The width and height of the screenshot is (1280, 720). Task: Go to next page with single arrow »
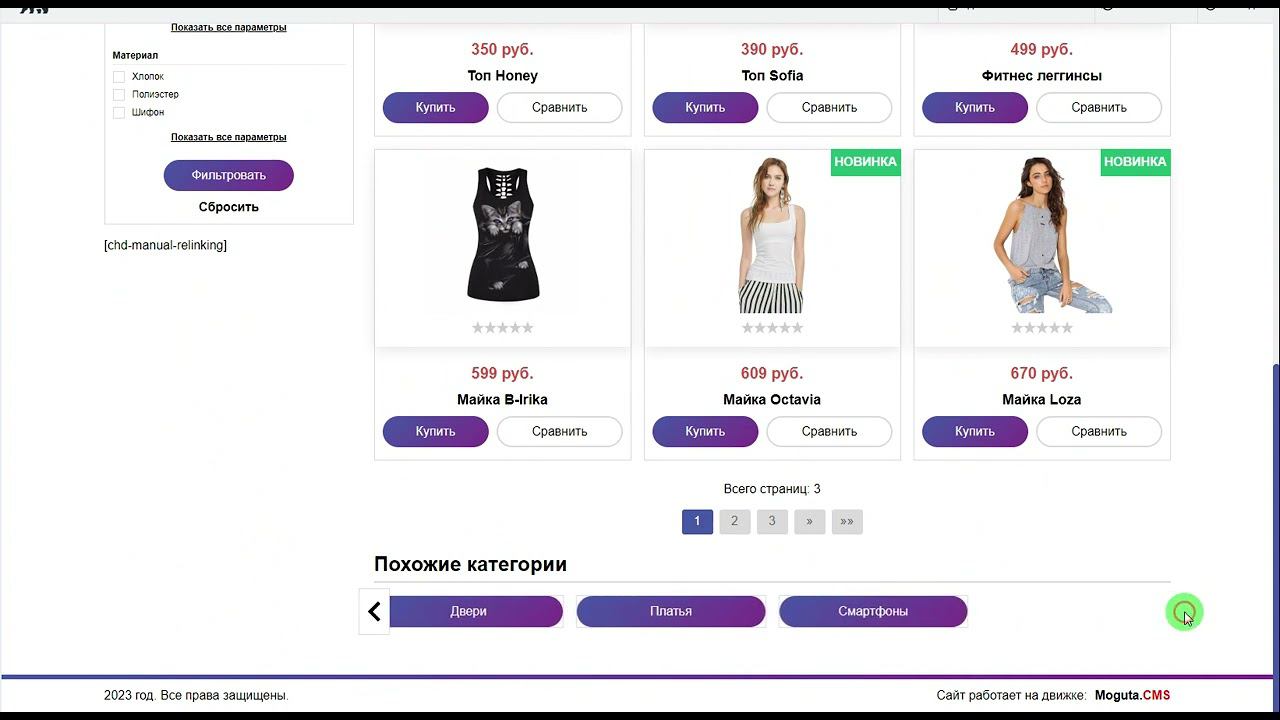(809, 521)
